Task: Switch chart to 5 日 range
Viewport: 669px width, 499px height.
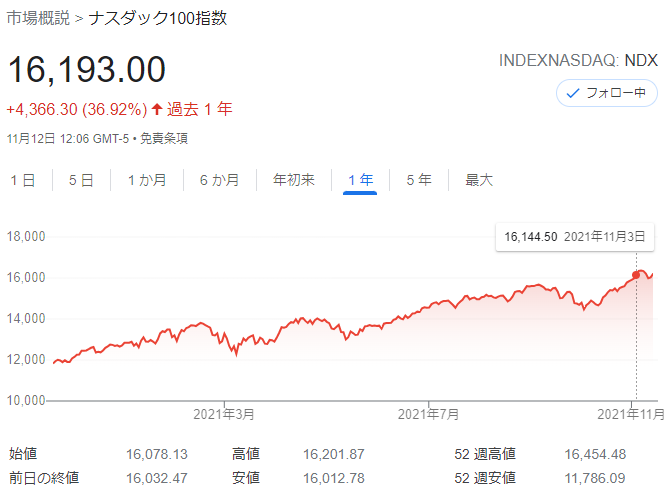Action: point(81,180)
